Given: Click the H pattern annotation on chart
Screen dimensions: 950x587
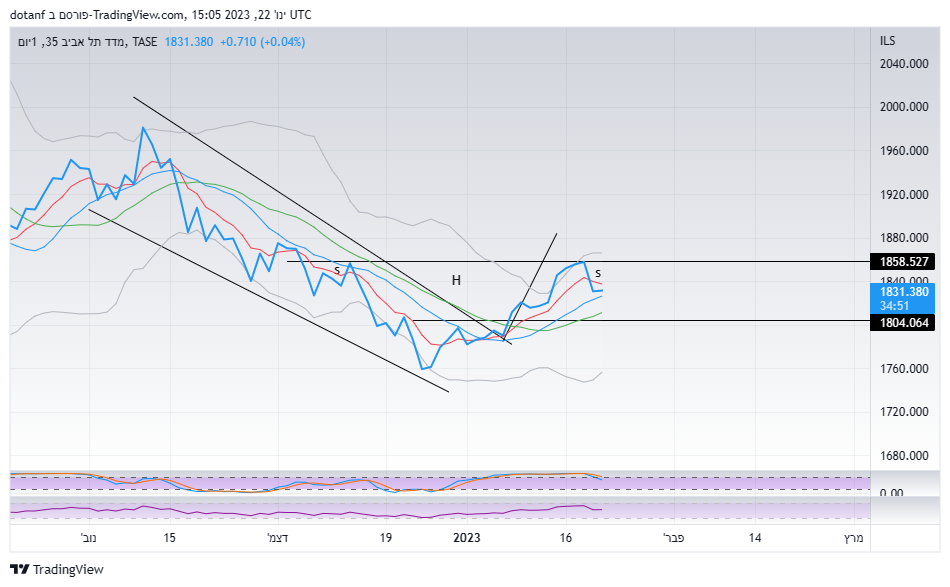Looking at the screenshot, I should [x=456, y=280].
